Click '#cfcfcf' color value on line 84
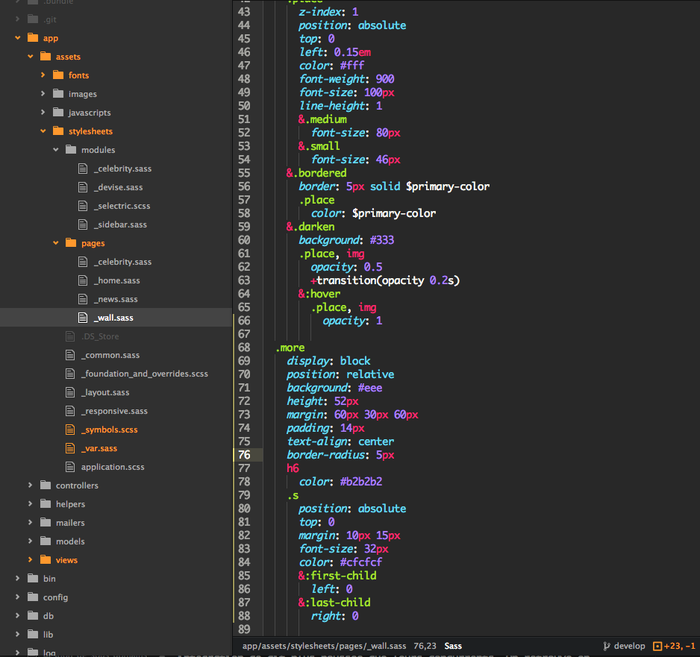 pyautogui.click(x=361, y=562)
